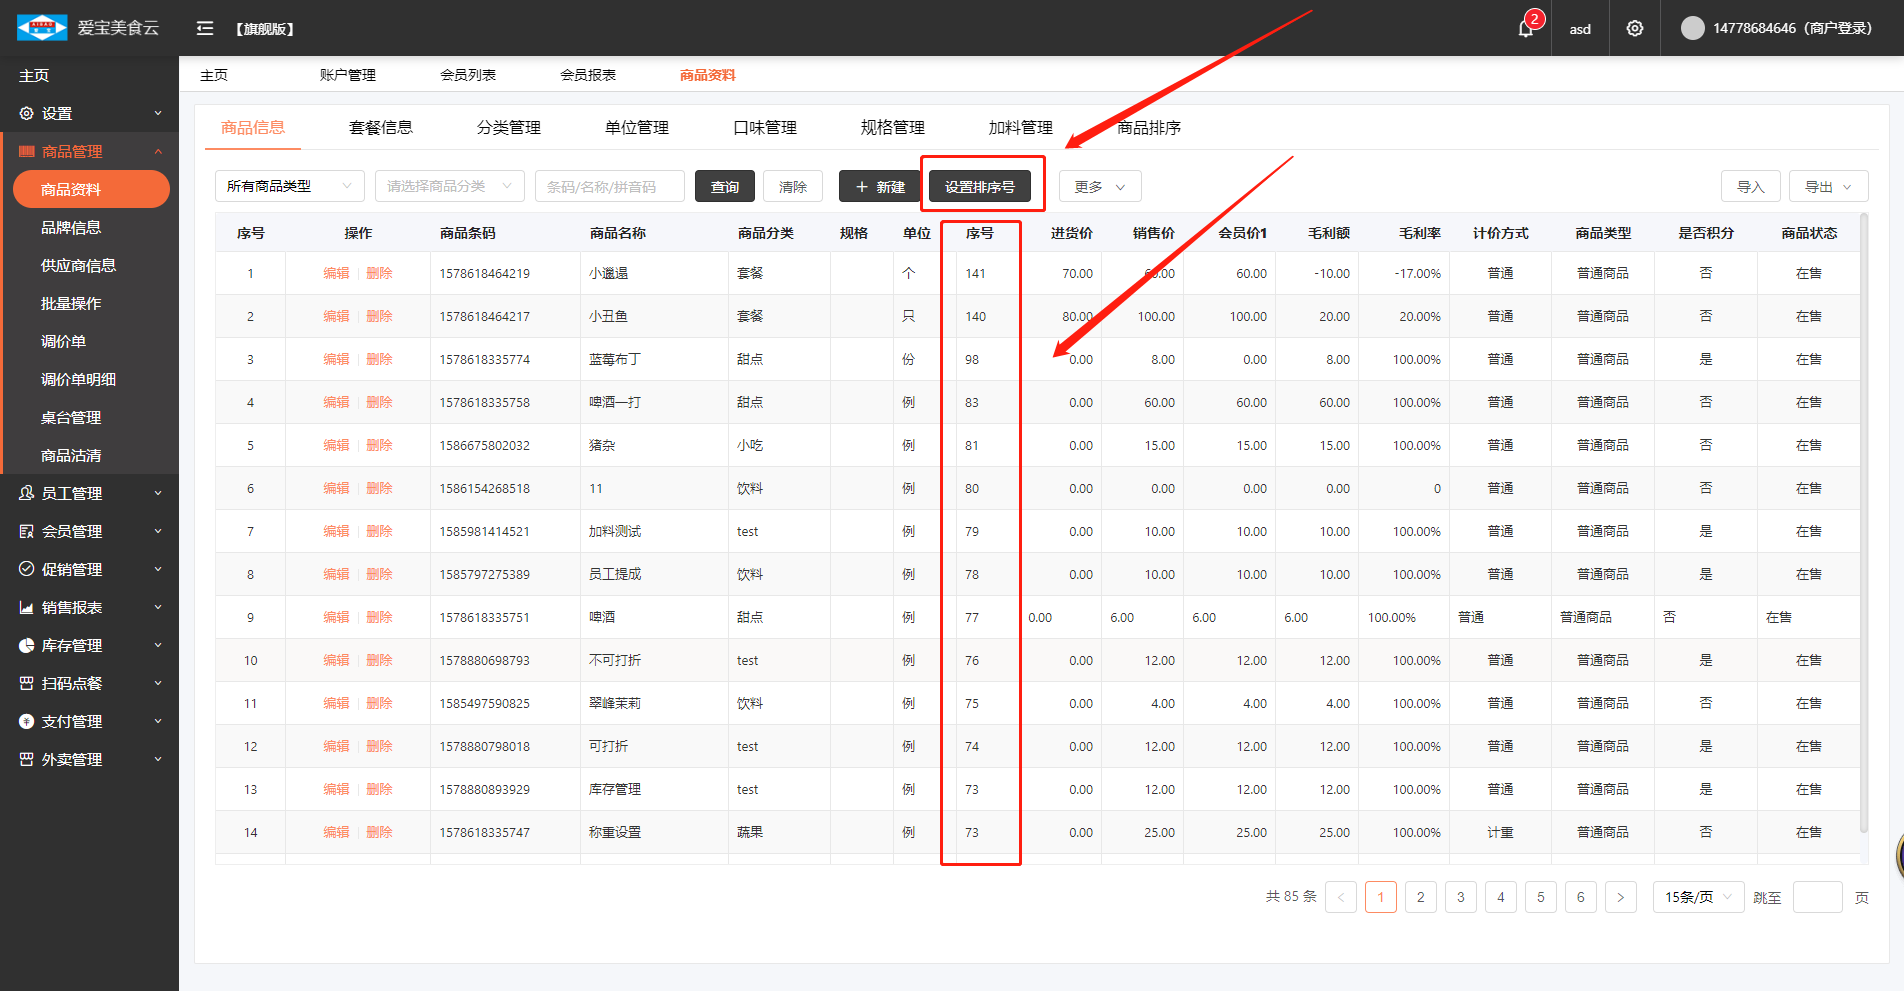
Task: Open the 请选择商品分类 dropdown
Action: pos(449,186)
